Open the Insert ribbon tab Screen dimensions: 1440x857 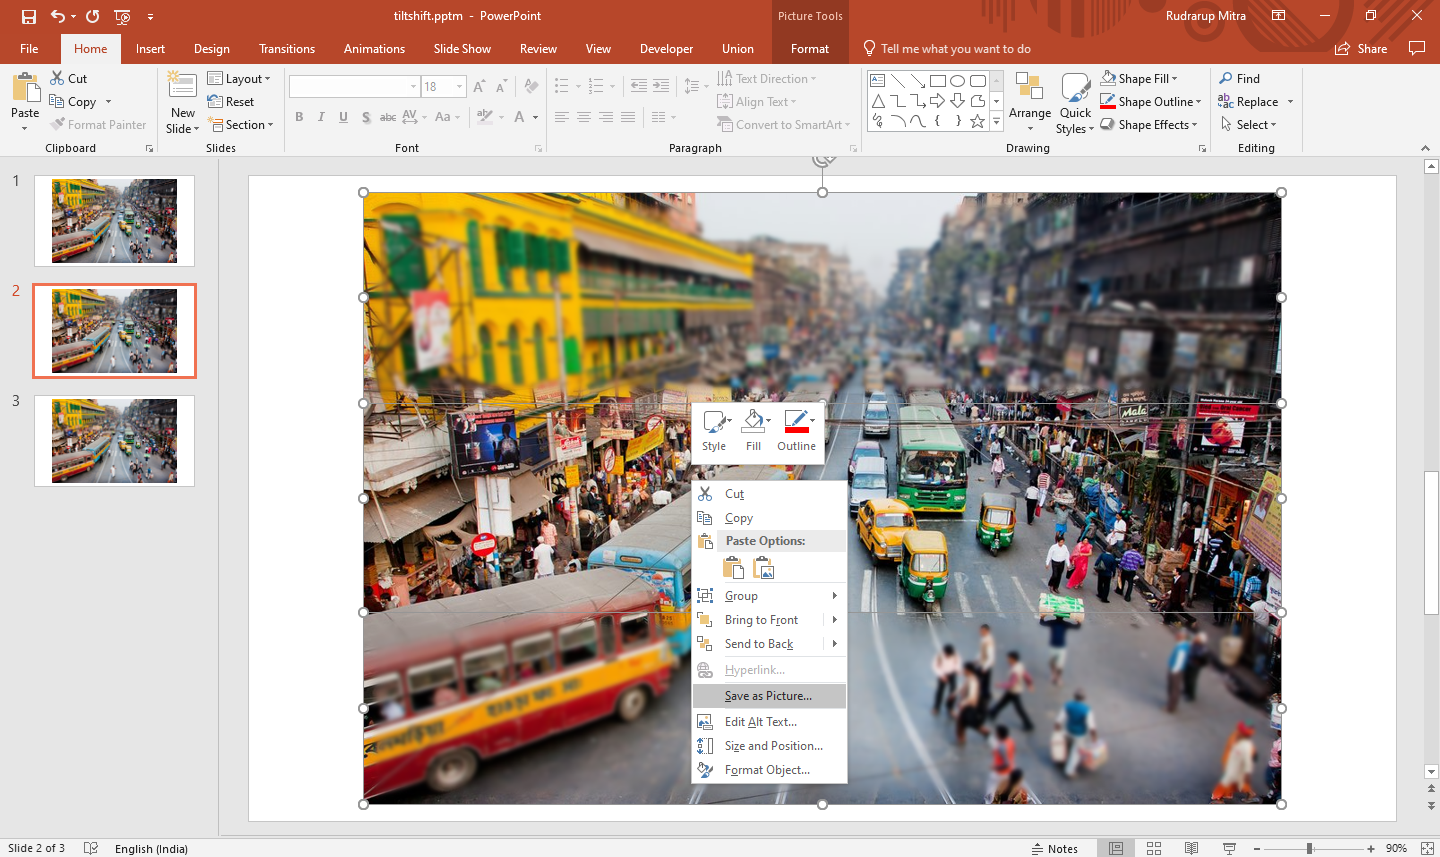[150, 48]
